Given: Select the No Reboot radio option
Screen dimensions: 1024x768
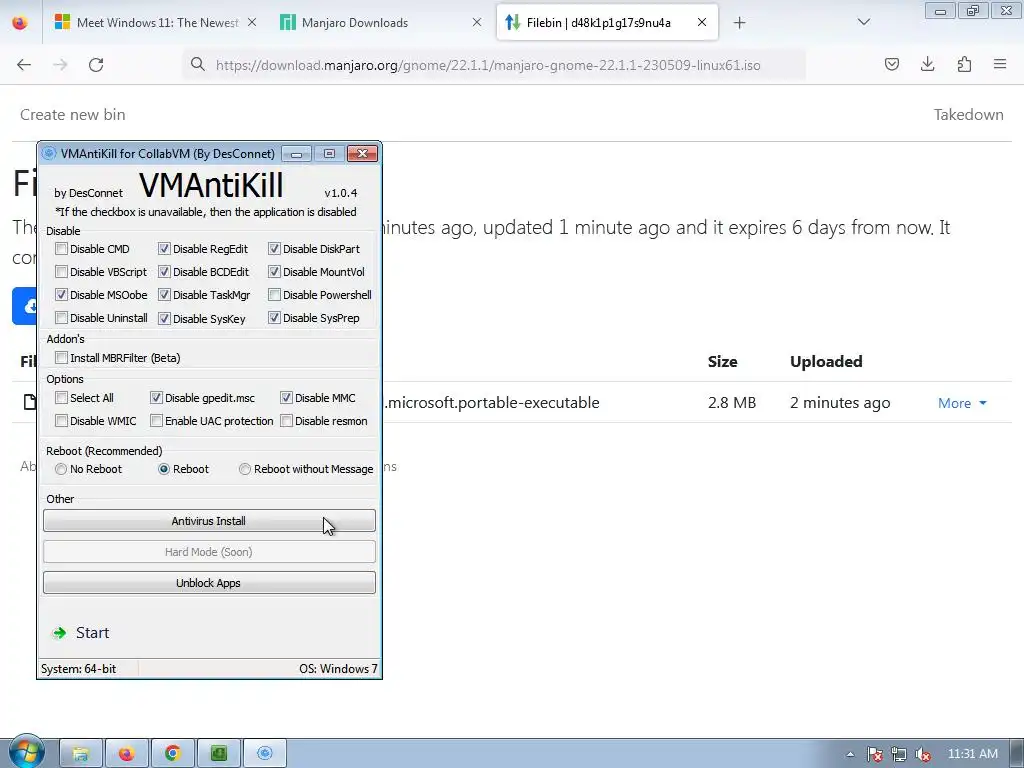Looking at the screenshot, I should point(61,469).
